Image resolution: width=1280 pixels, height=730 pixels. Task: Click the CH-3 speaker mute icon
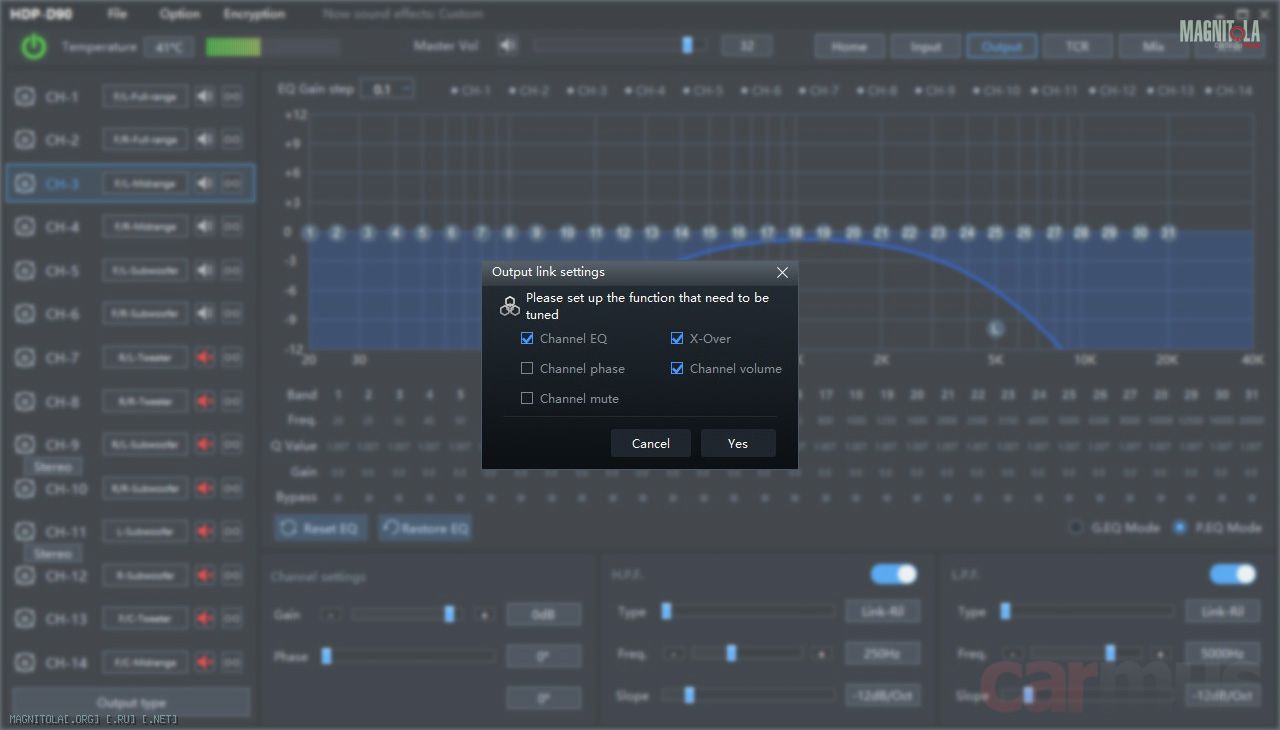(205, 184)
